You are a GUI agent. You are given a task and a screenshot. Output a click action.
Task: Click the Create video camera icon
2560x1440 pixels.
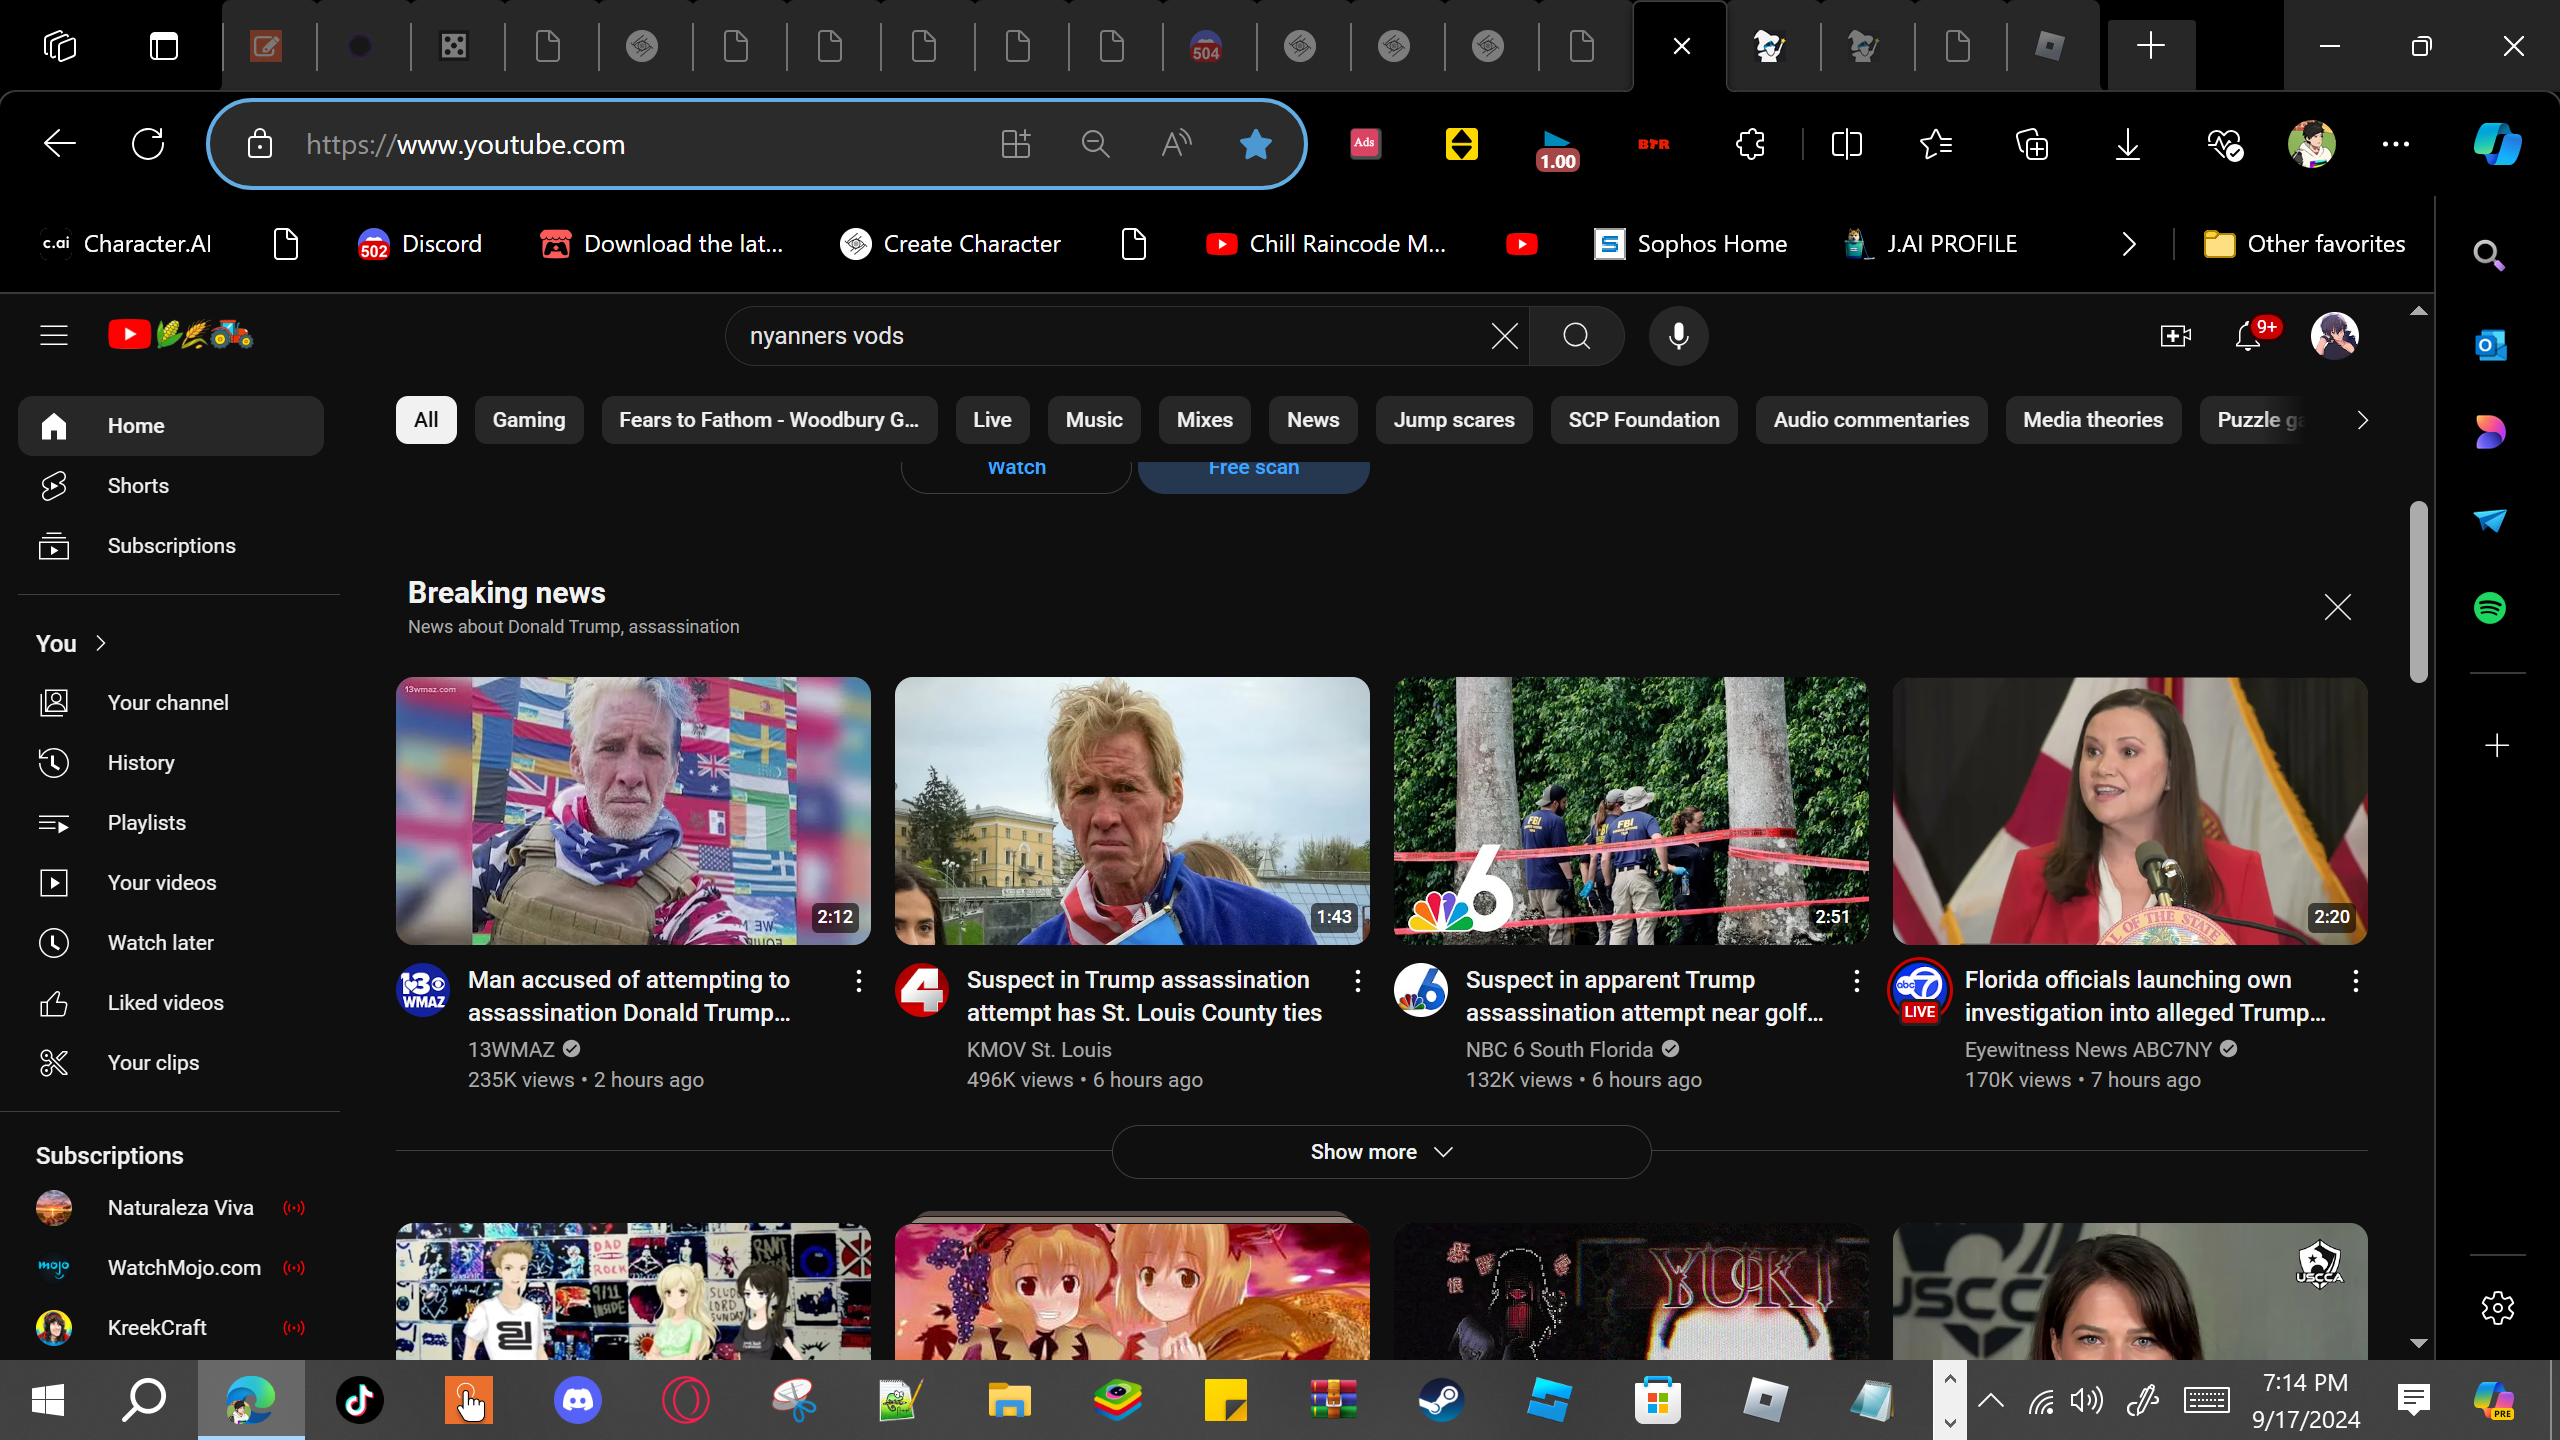[2175, 336]
